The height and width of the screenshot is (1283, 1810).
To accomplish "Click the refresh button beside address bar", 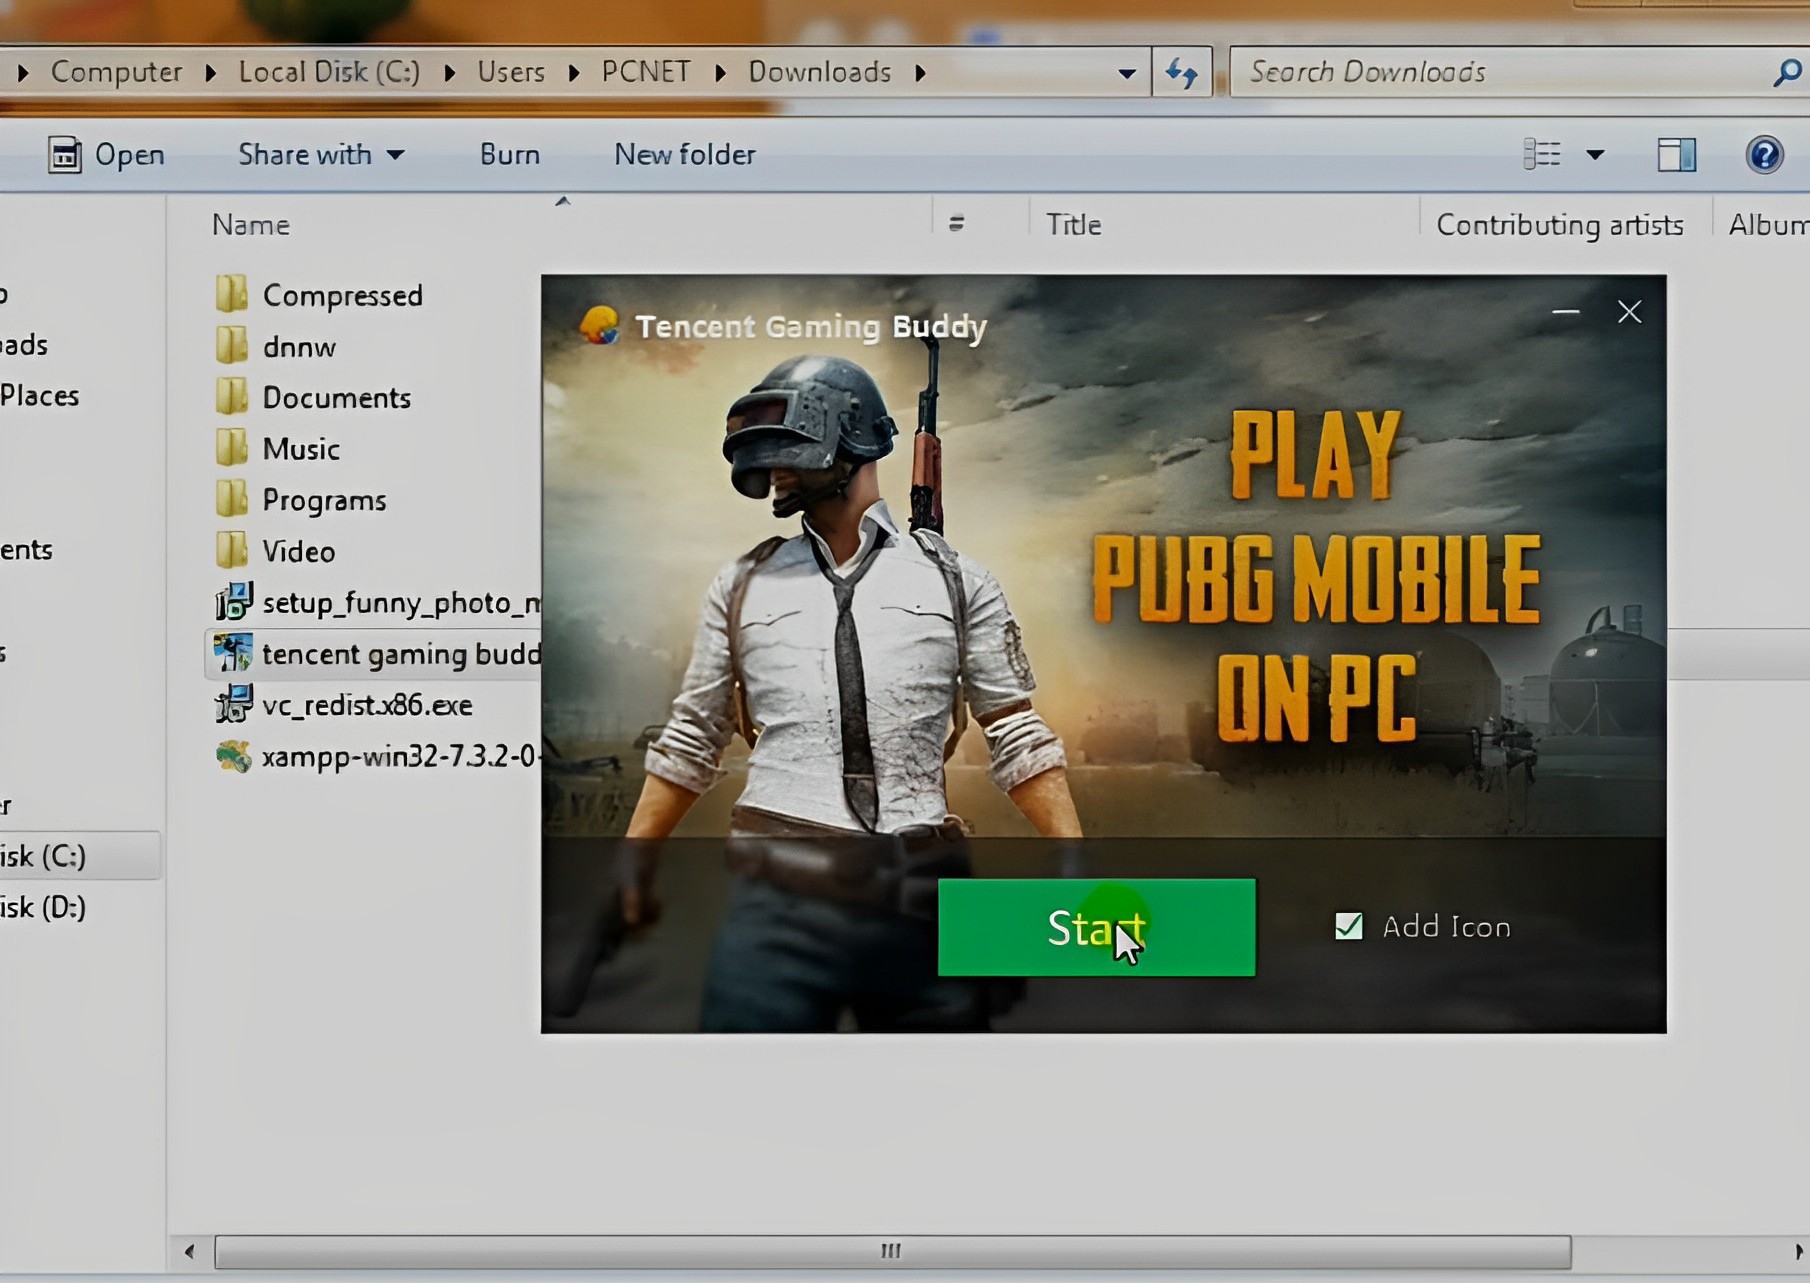I will [1182, 72].
